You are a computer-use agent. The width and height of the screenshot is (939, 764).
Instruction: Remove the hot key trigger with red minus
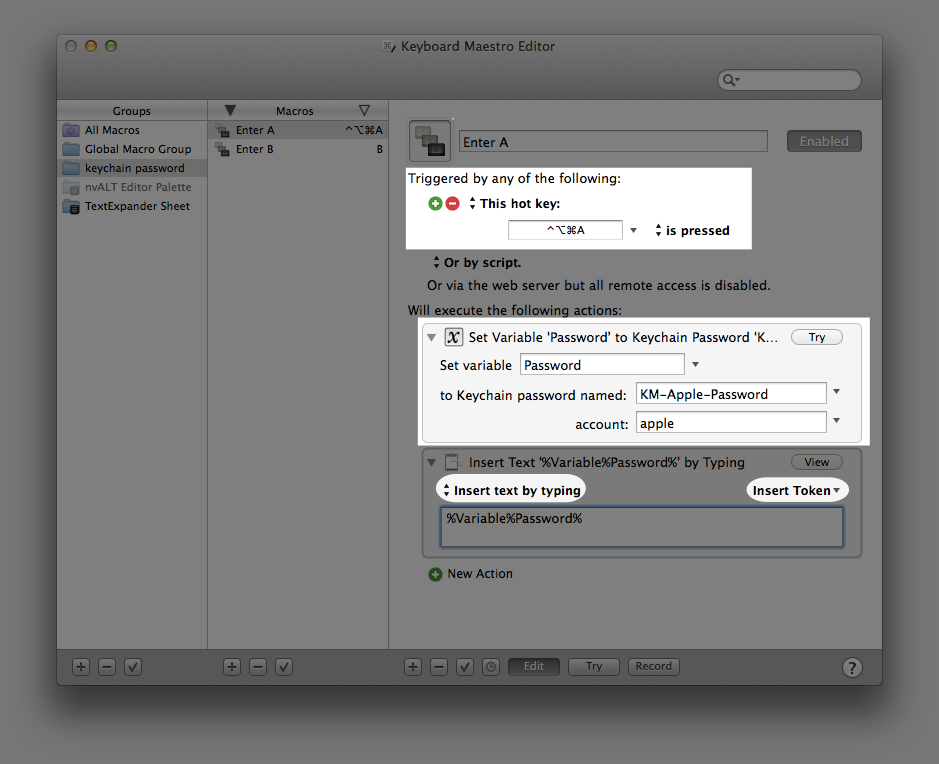click(453, 204)
